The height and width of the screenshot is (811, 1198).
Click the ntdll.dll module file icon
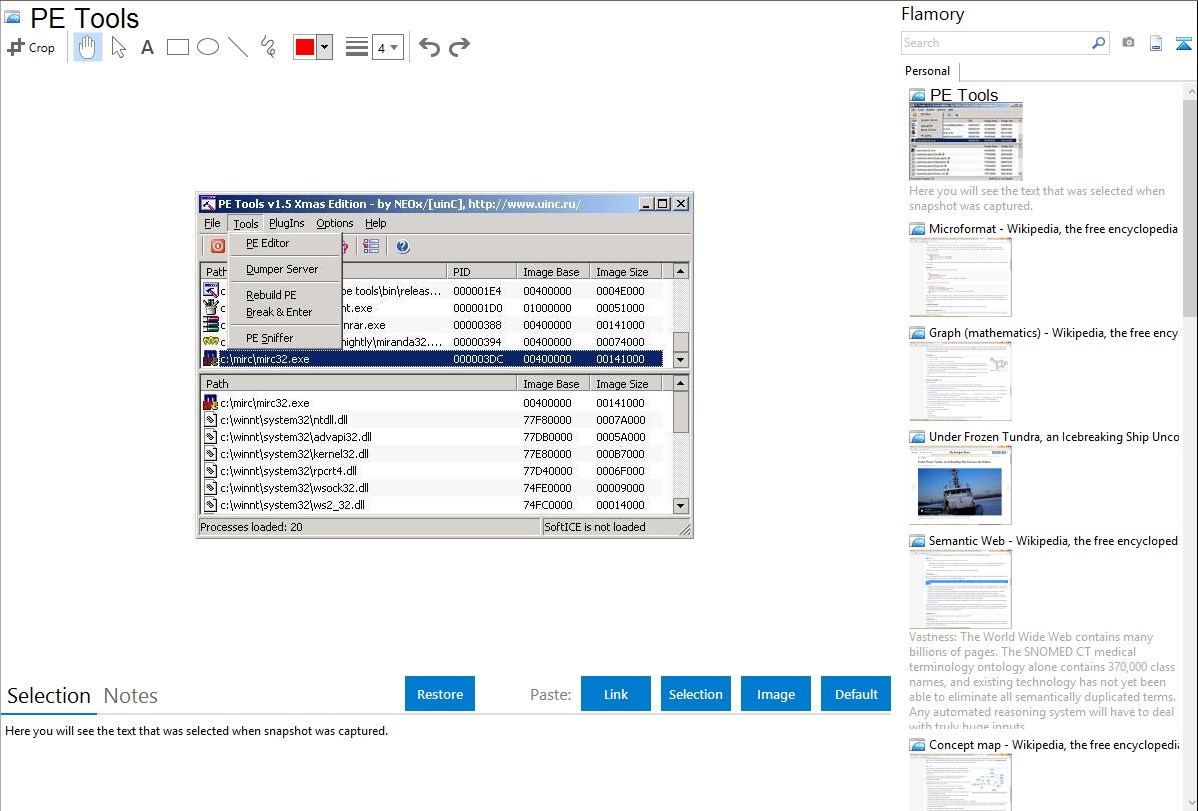211,420
